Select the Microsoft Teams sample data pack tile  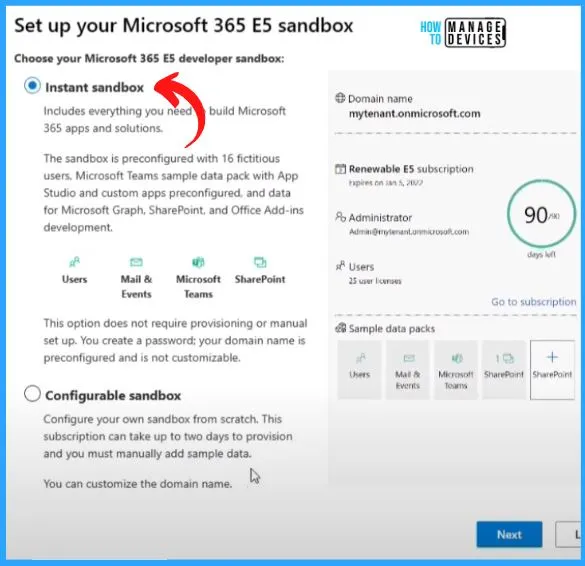tap(456, 370)
